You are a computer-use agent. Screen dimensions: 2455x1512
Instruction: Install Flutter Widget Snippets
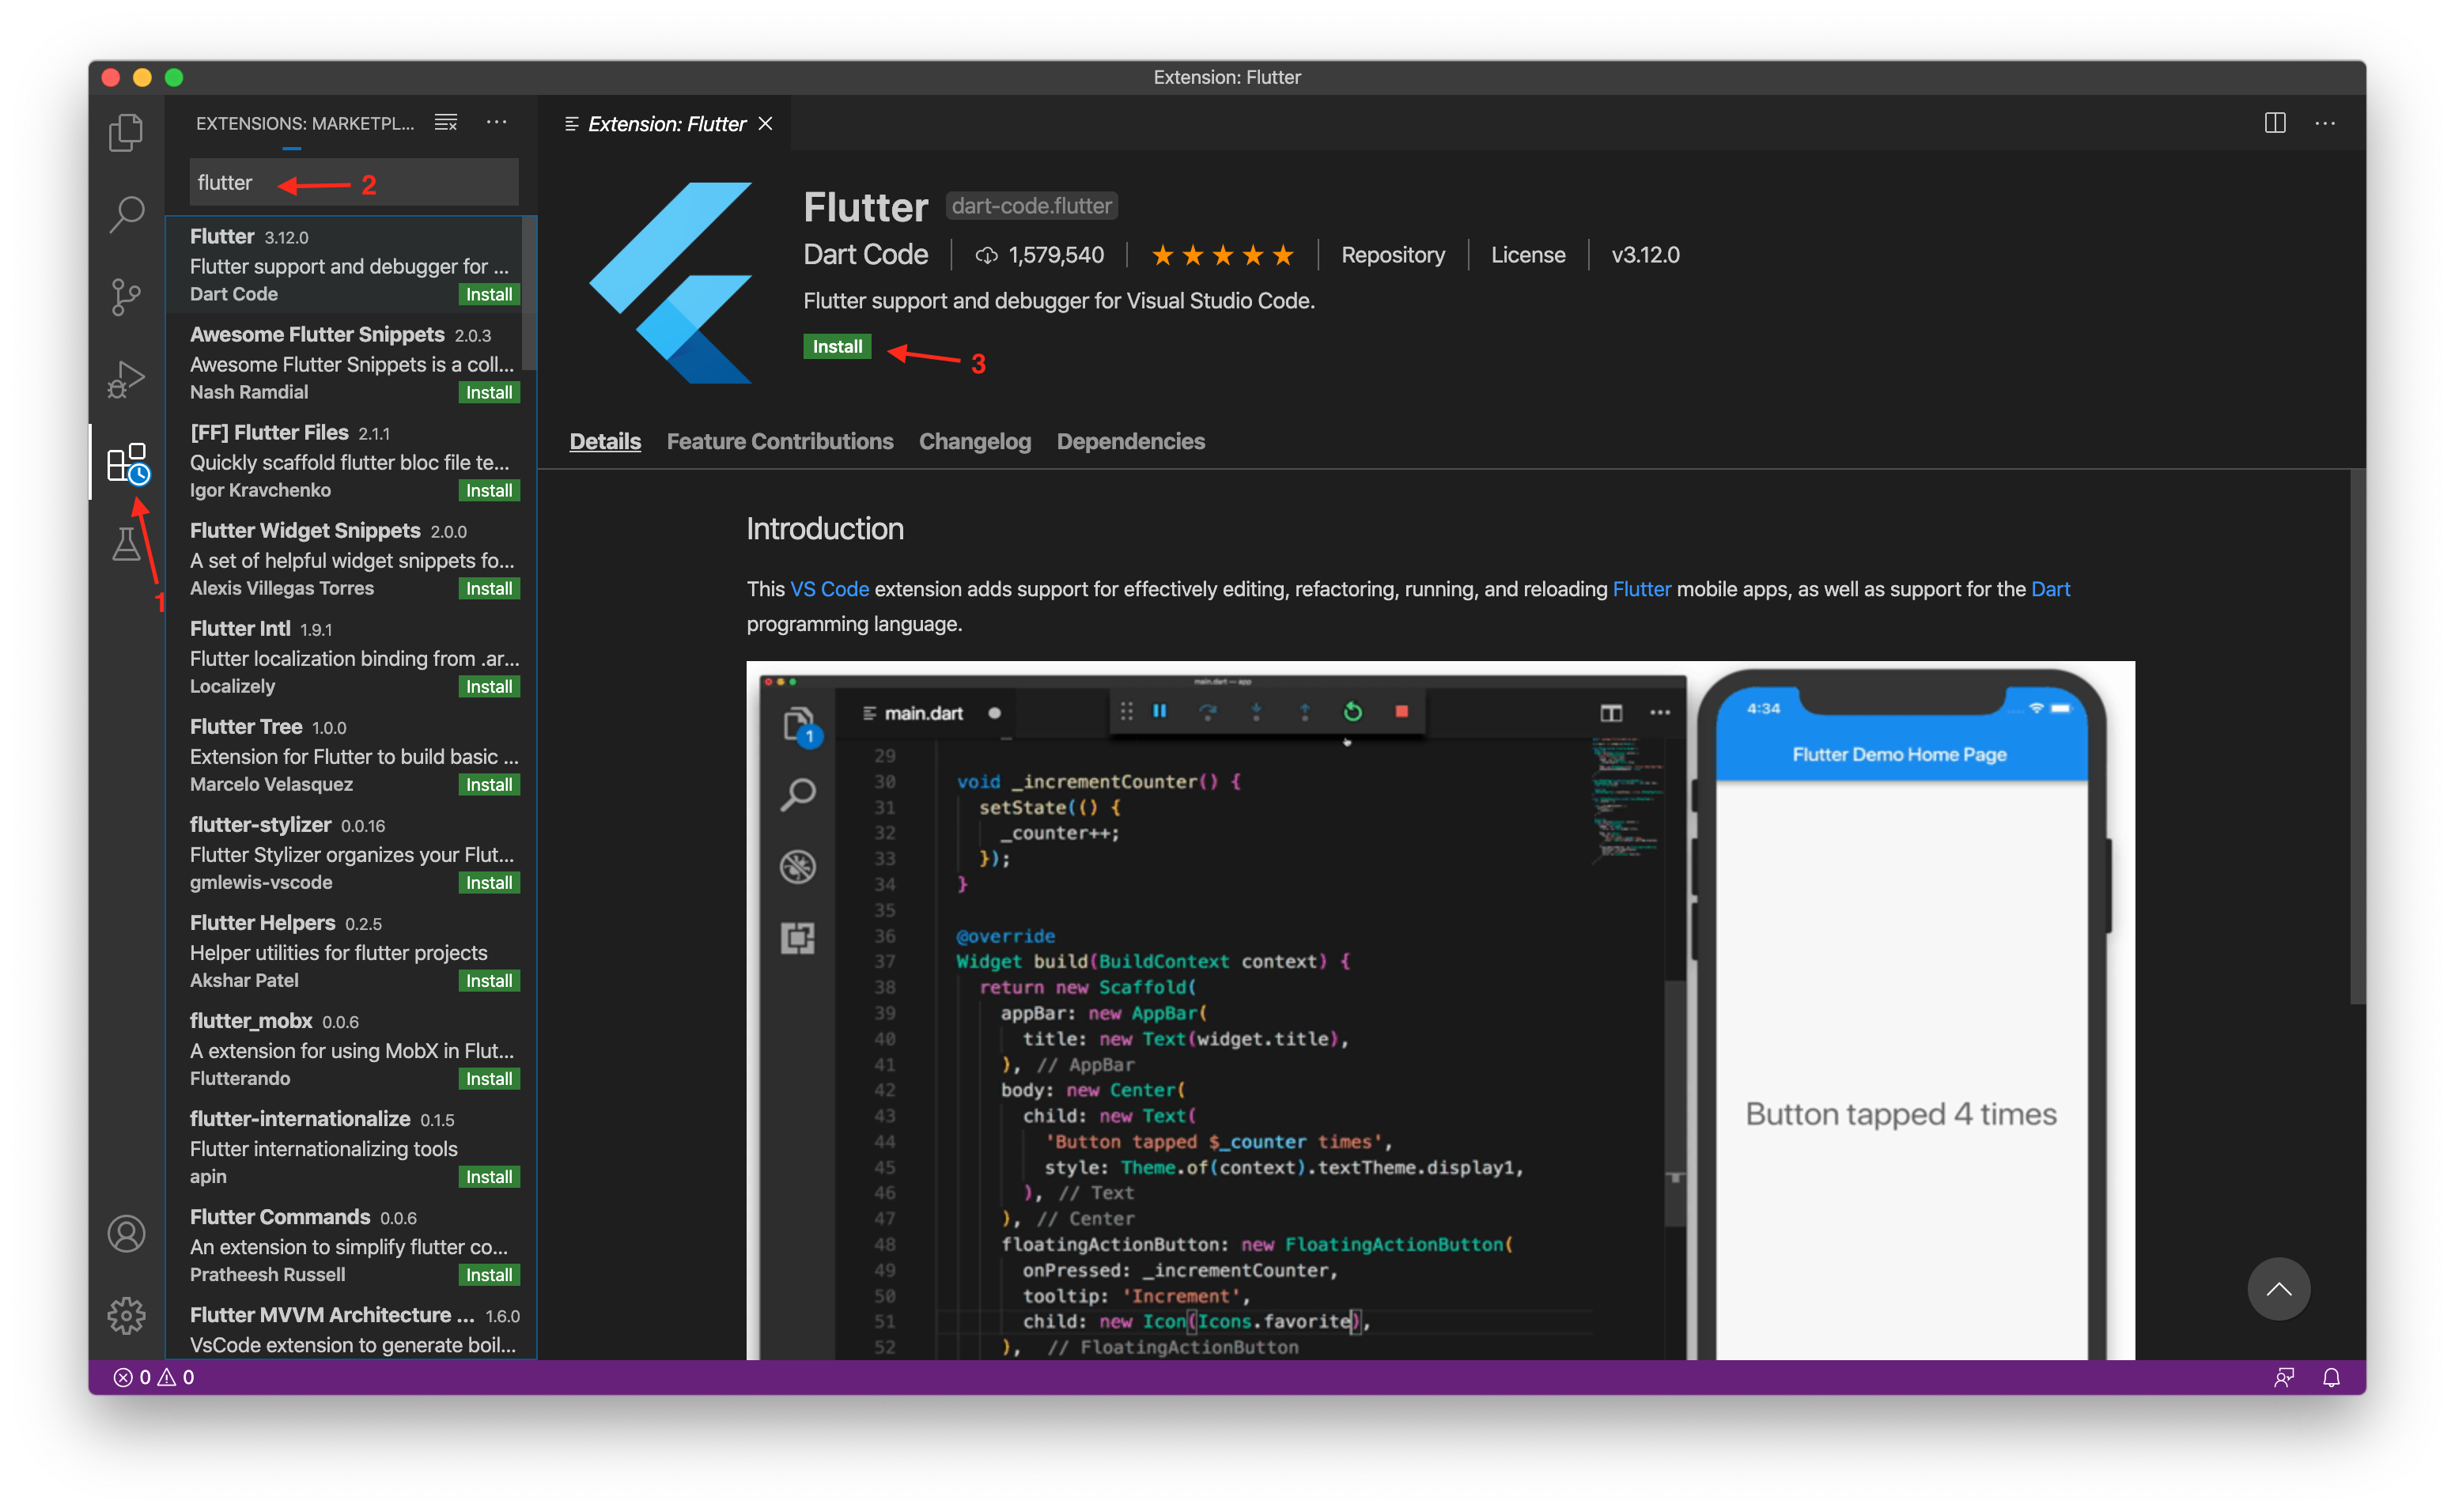click(x=489, y=588)
